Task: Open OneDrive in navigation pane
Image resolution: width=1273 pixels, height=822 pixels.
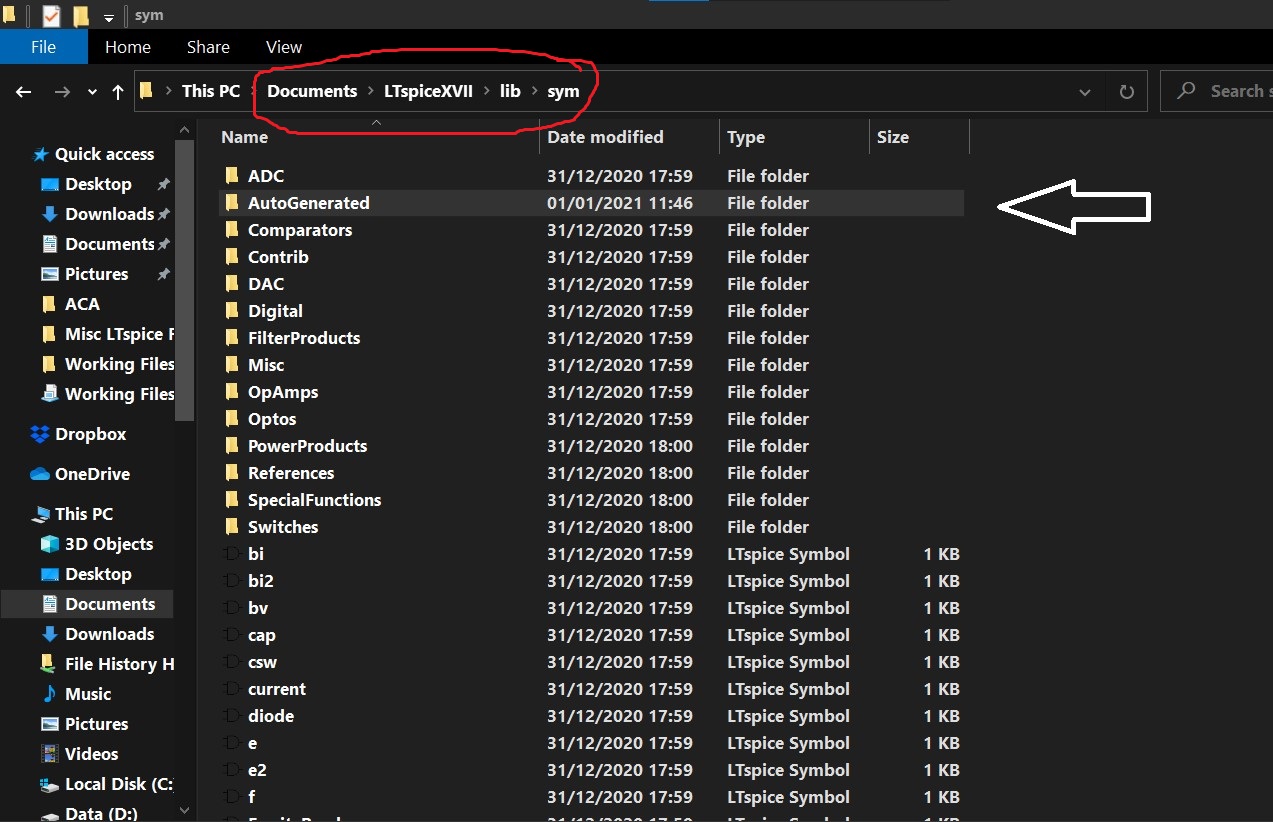Action: 82,474
